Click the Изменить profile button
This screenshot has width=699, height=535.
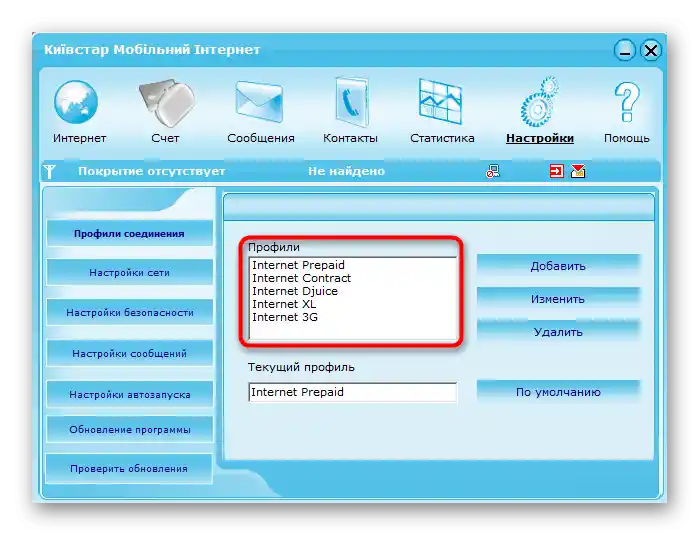tap(558, 299)
